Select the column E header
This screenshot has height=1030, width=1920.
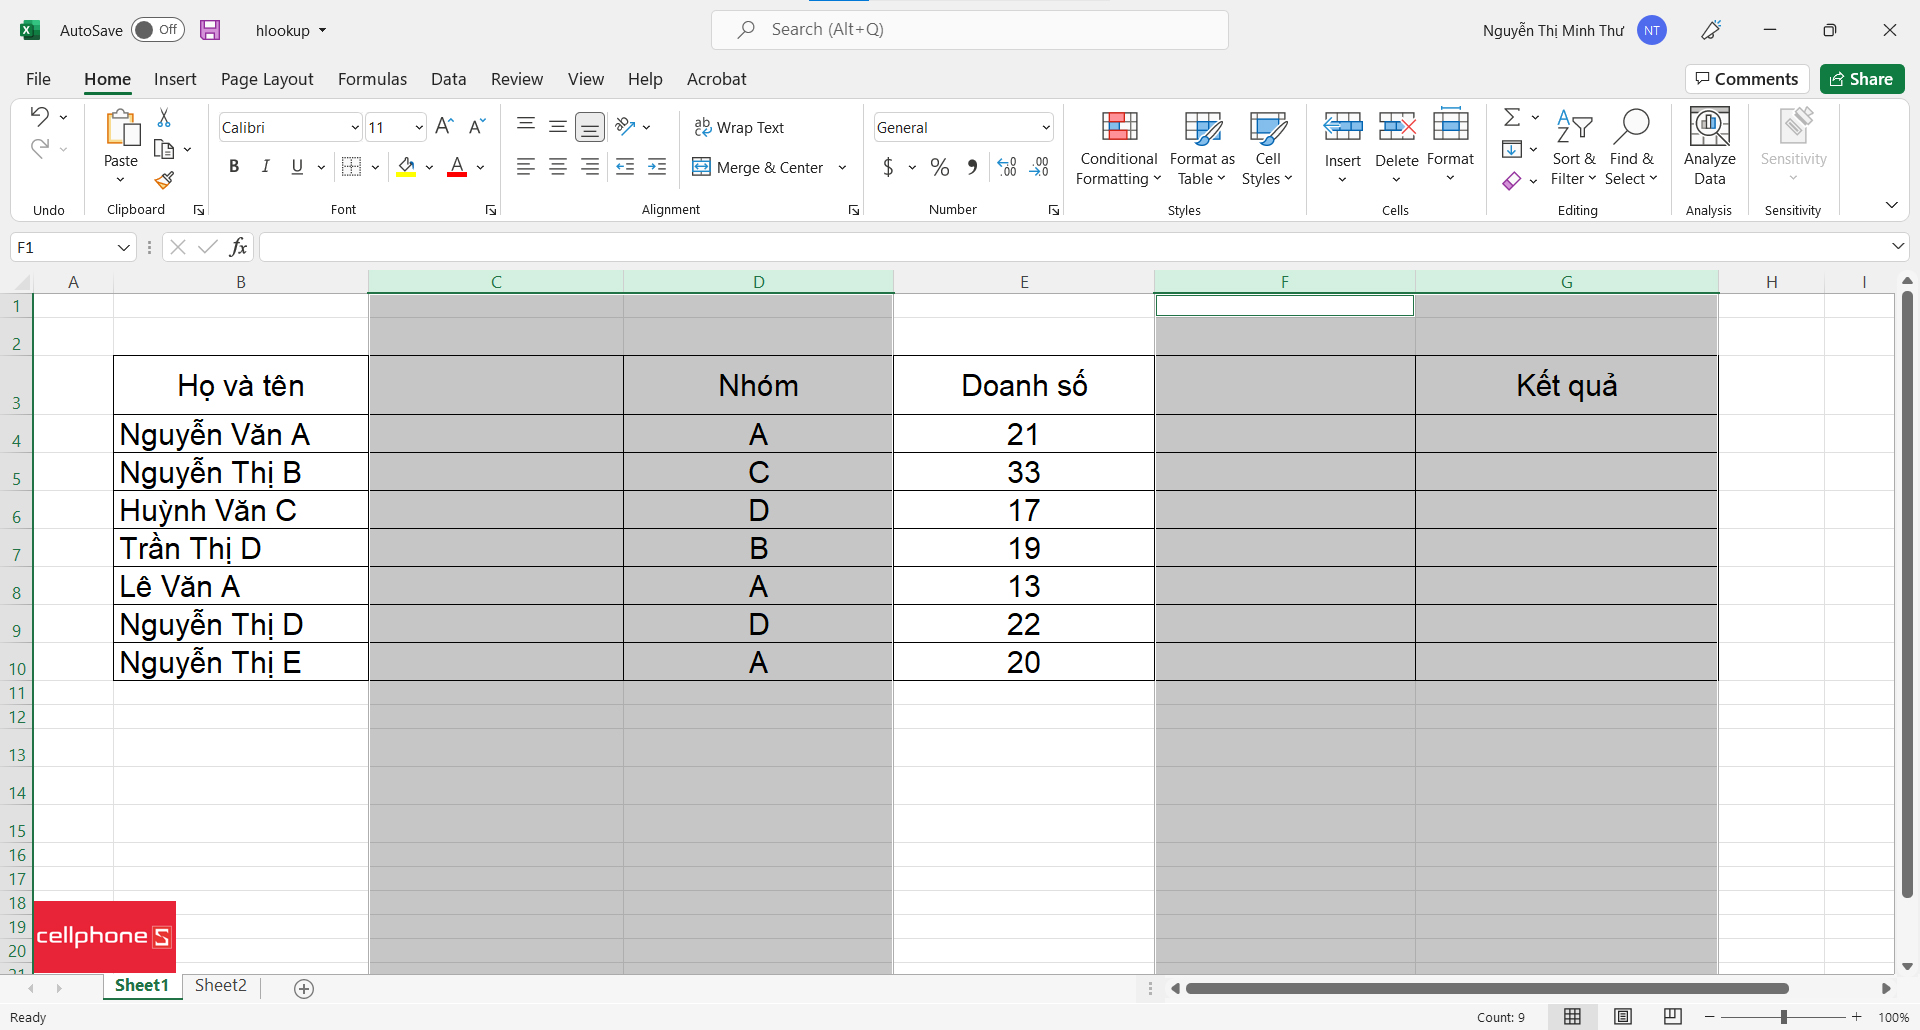(x=1024, y=282)
